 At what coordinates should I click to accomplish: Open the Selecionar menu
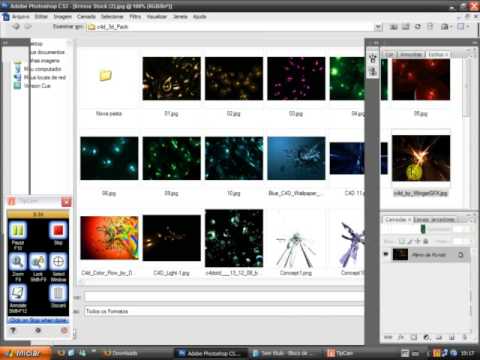(112, 16)
